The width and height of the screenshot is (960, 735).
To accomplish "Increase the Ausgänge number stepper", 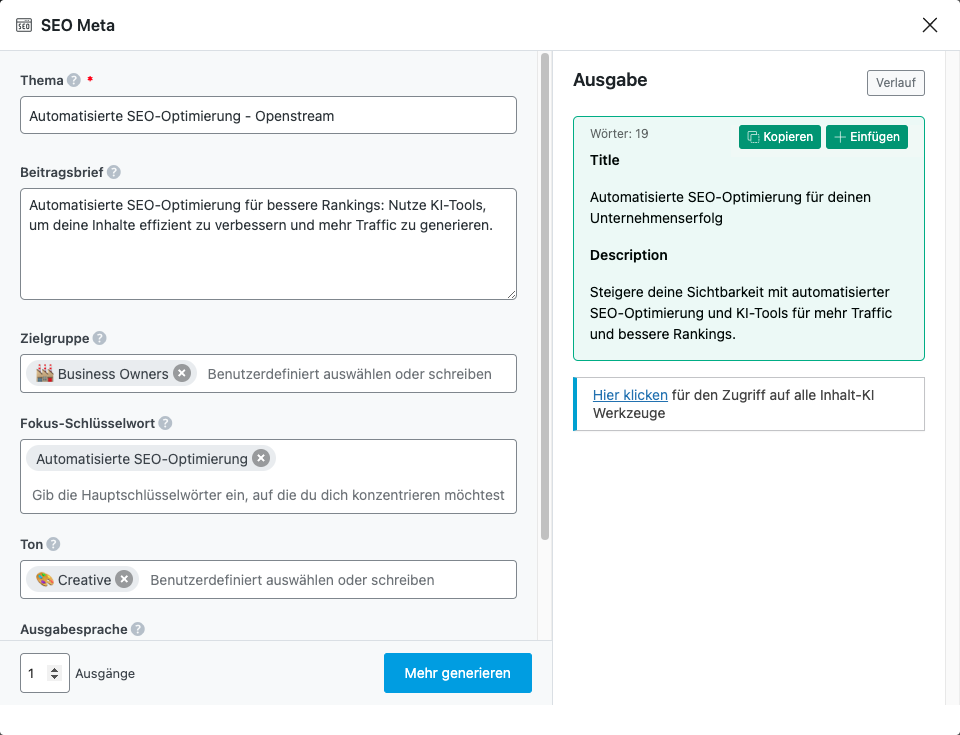I will tap(55, 669).
